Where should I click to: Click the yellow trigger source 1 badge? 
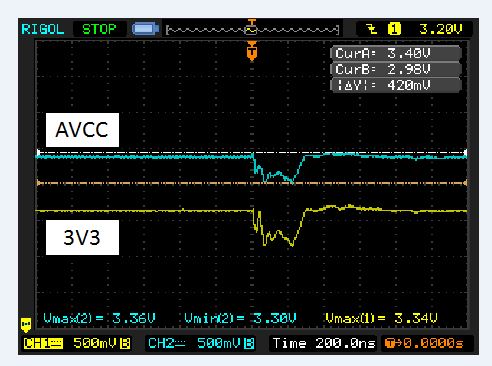[394, 29]
